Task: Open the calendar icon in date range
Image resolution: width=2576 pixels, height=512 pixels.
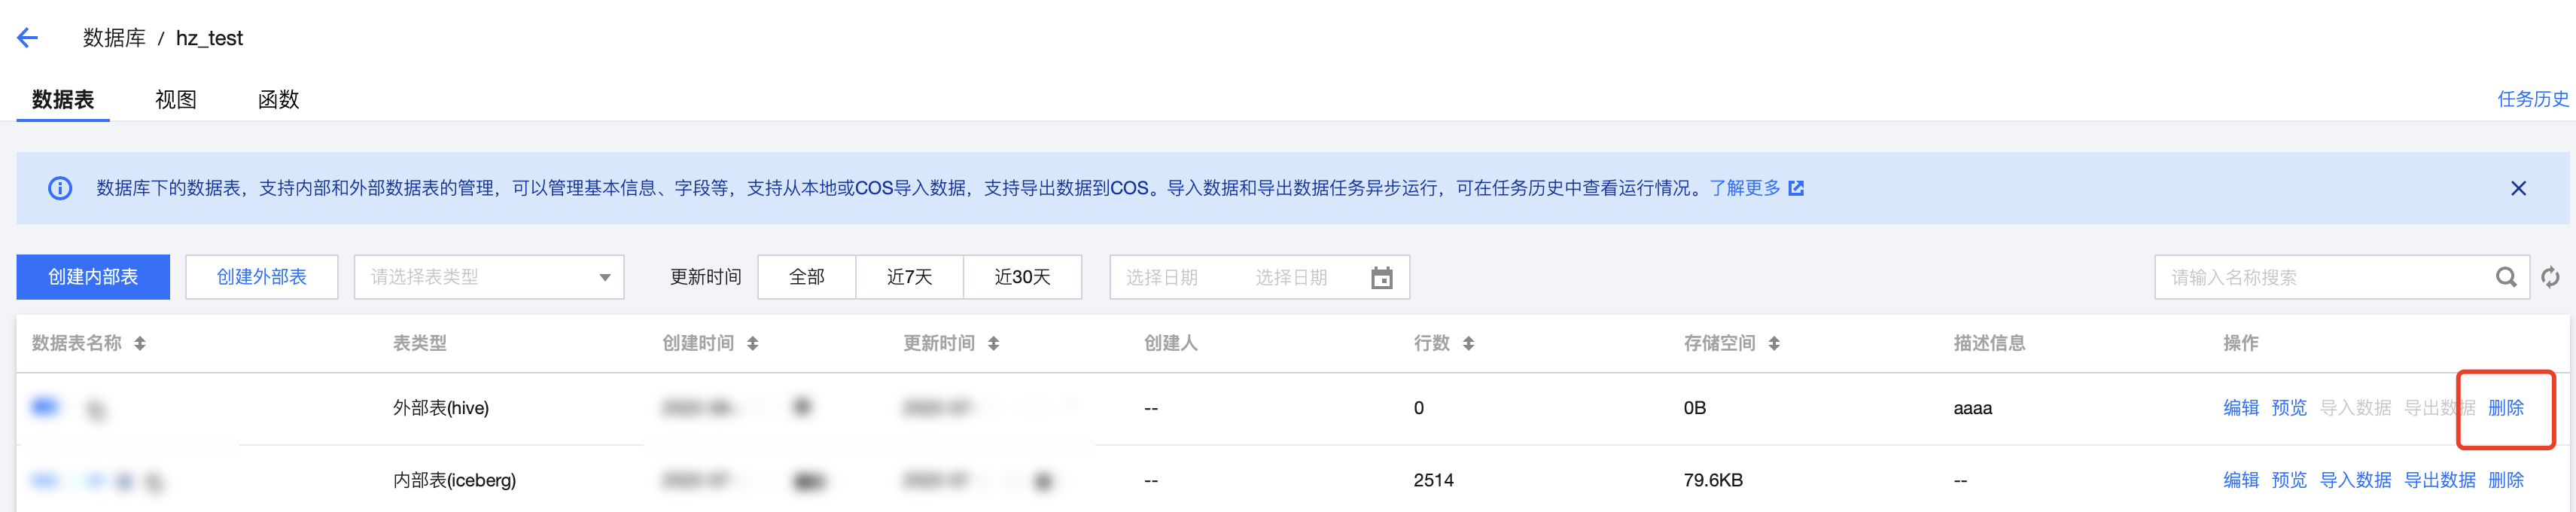Action: (1381, 277)
